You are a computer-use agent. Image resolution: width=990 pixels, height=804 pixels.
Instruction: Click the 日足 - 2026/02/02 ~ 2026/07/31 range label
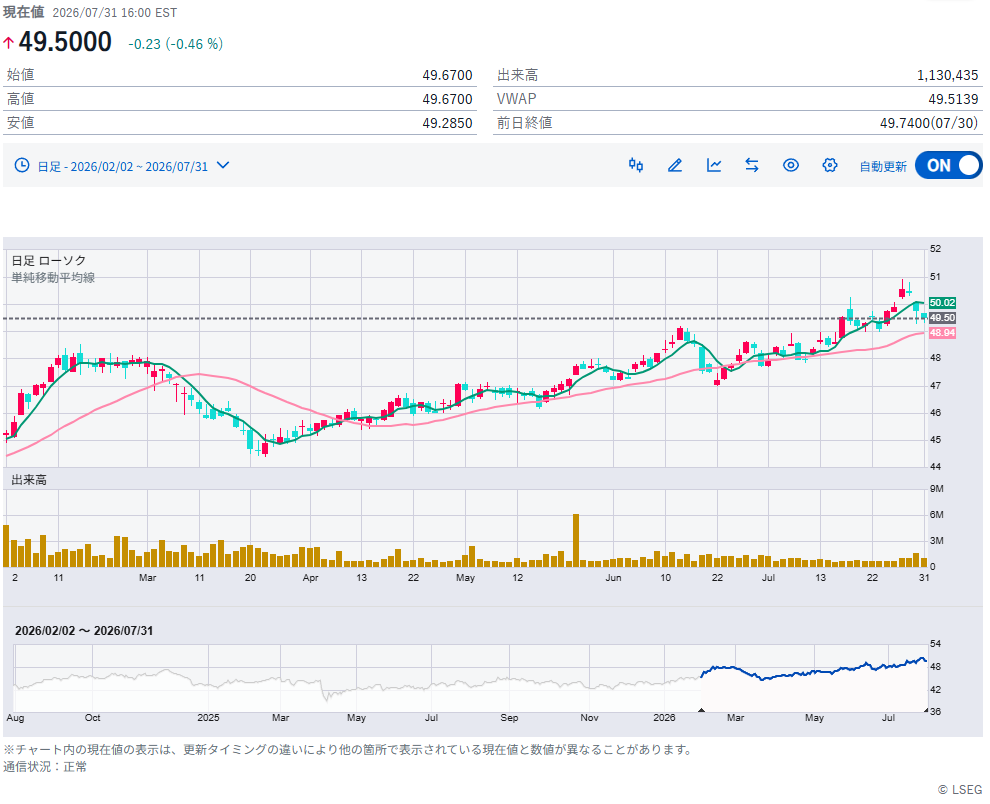click(122, 167)
